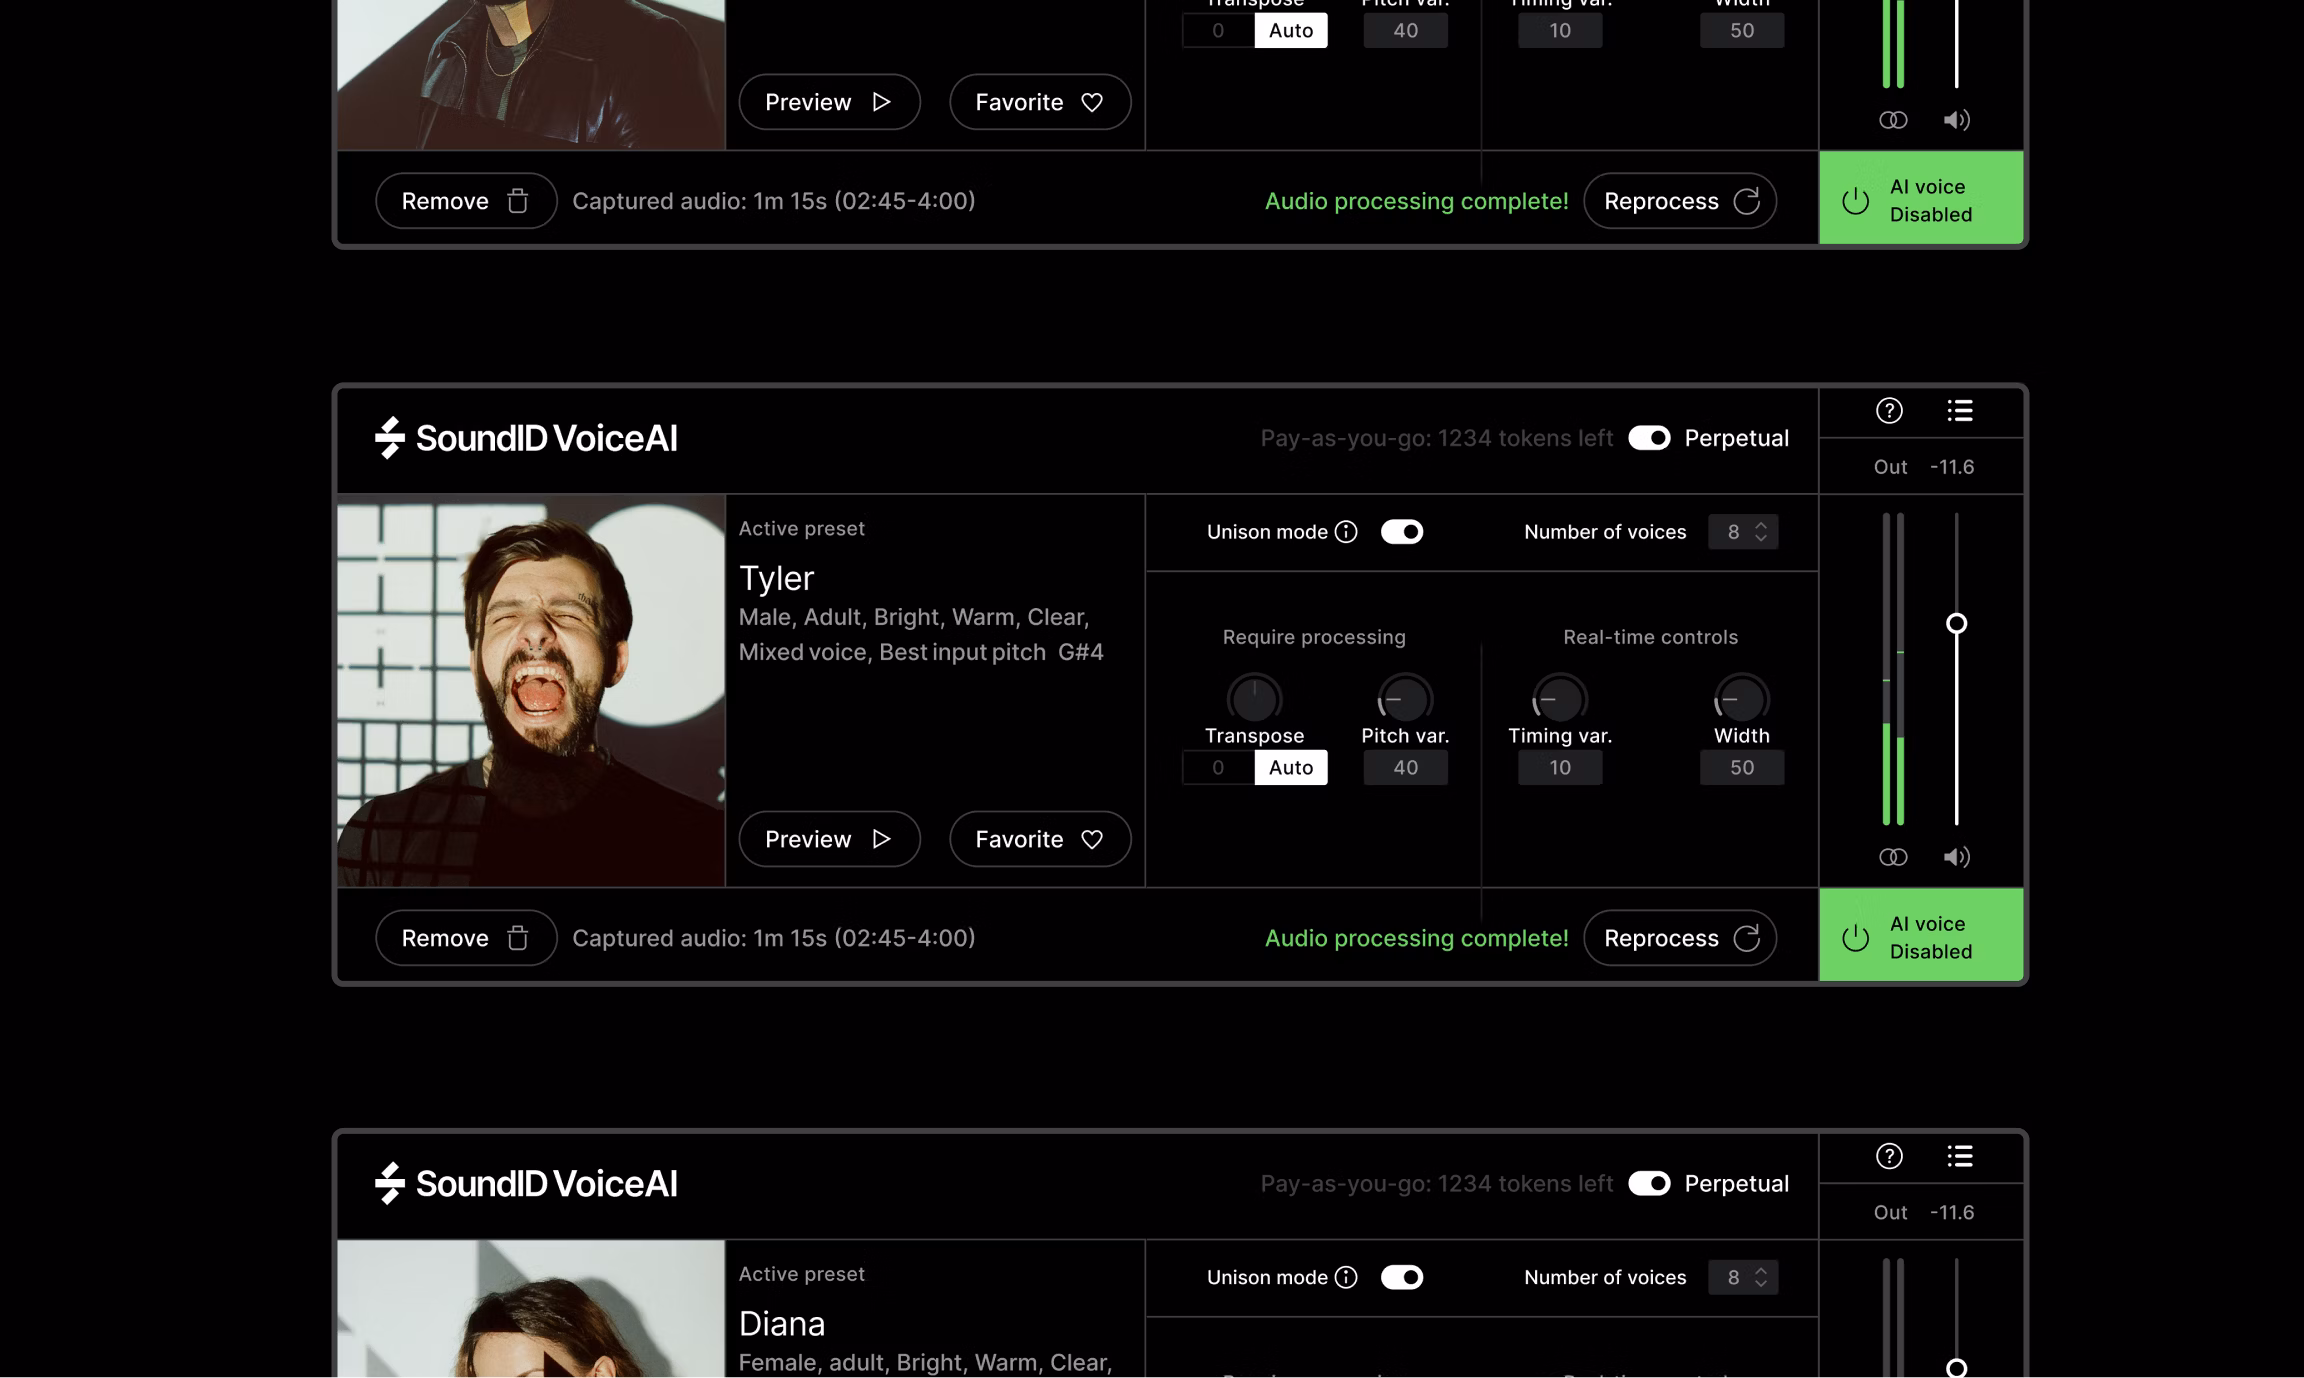
Task: Open the list menu in Tyler panel
Action: [1960, 411]
